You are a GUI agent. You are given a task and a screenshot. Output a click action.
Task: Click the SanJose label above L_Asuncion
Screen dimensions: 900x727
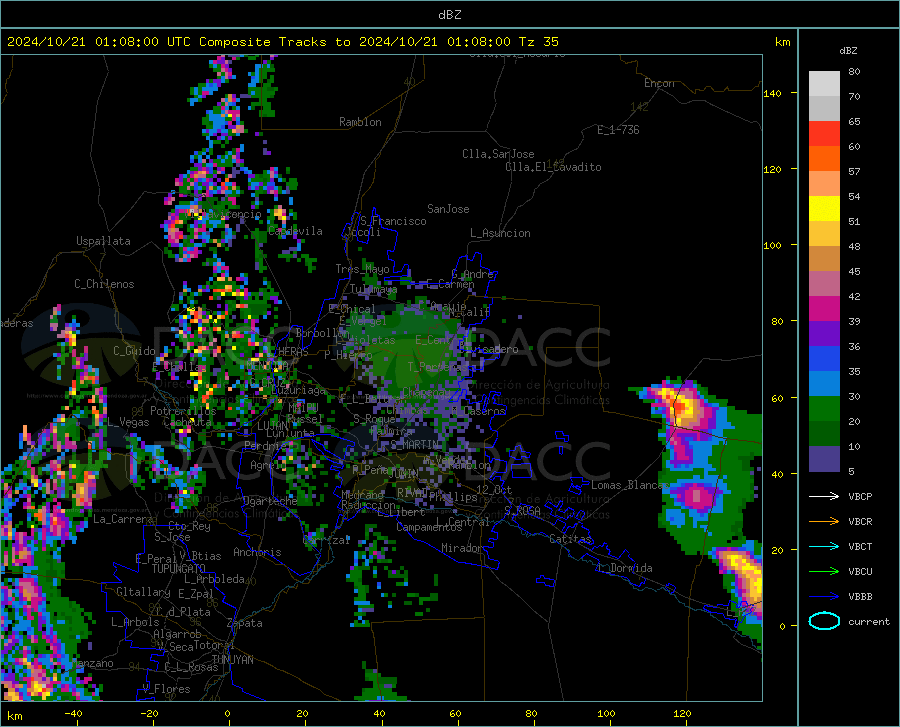click(448, 209)
